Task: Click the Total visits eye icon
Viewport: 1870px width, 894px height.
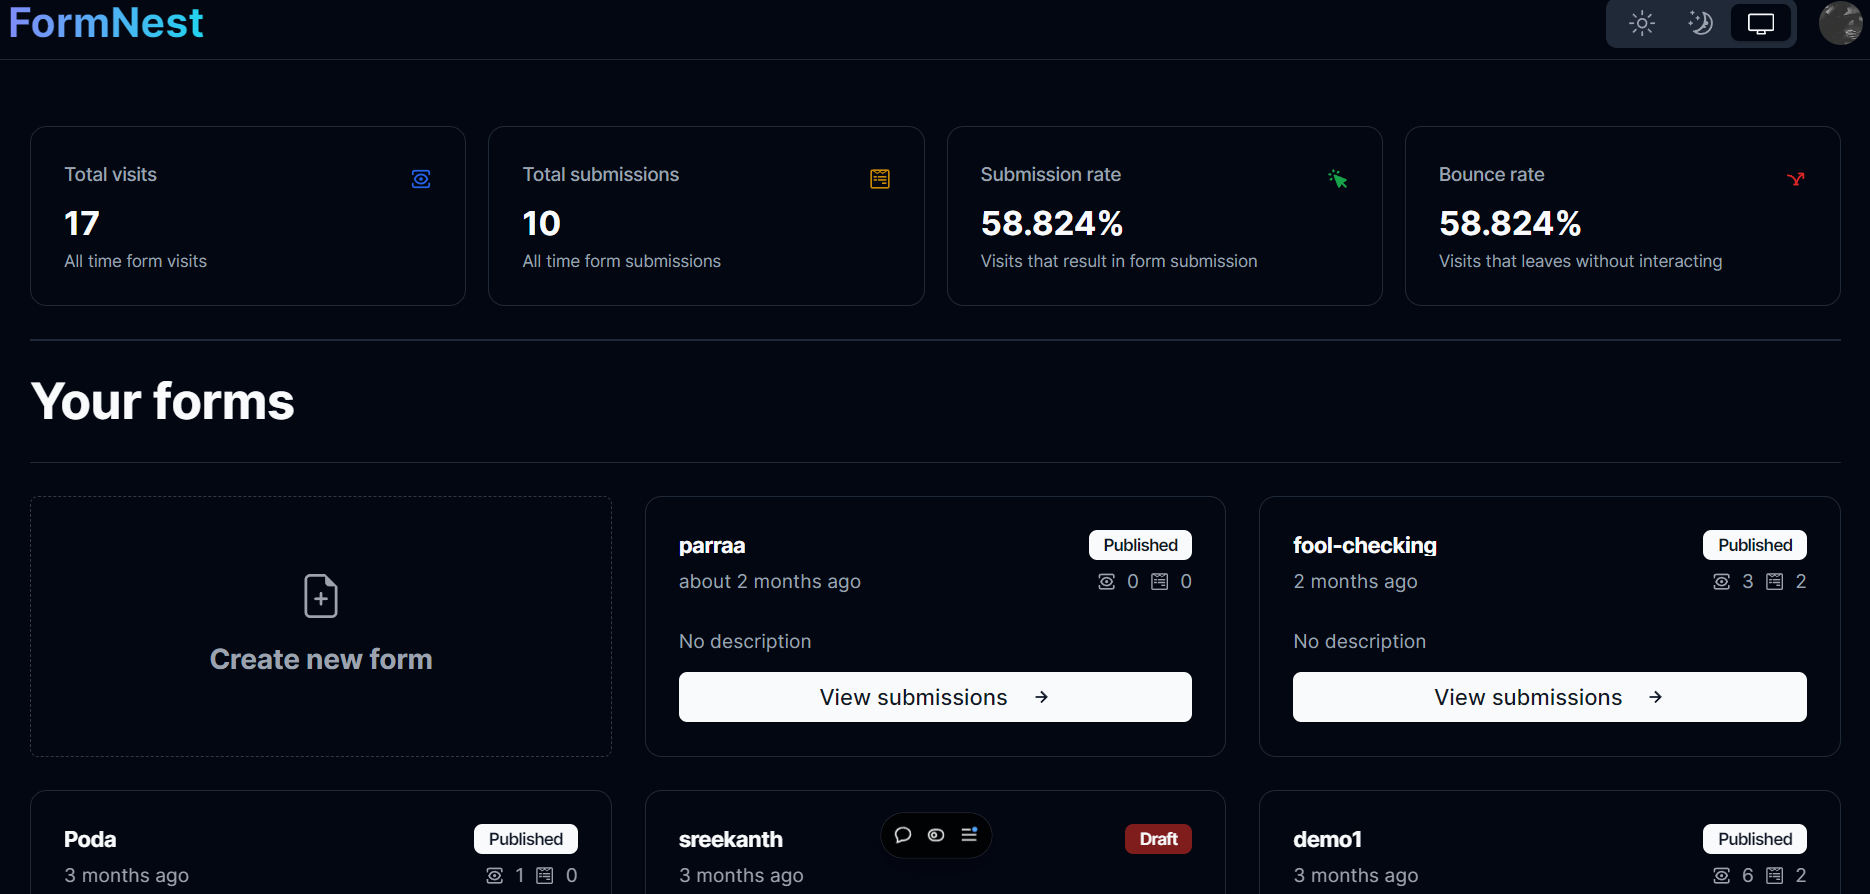Action: [x=421, y=179]
